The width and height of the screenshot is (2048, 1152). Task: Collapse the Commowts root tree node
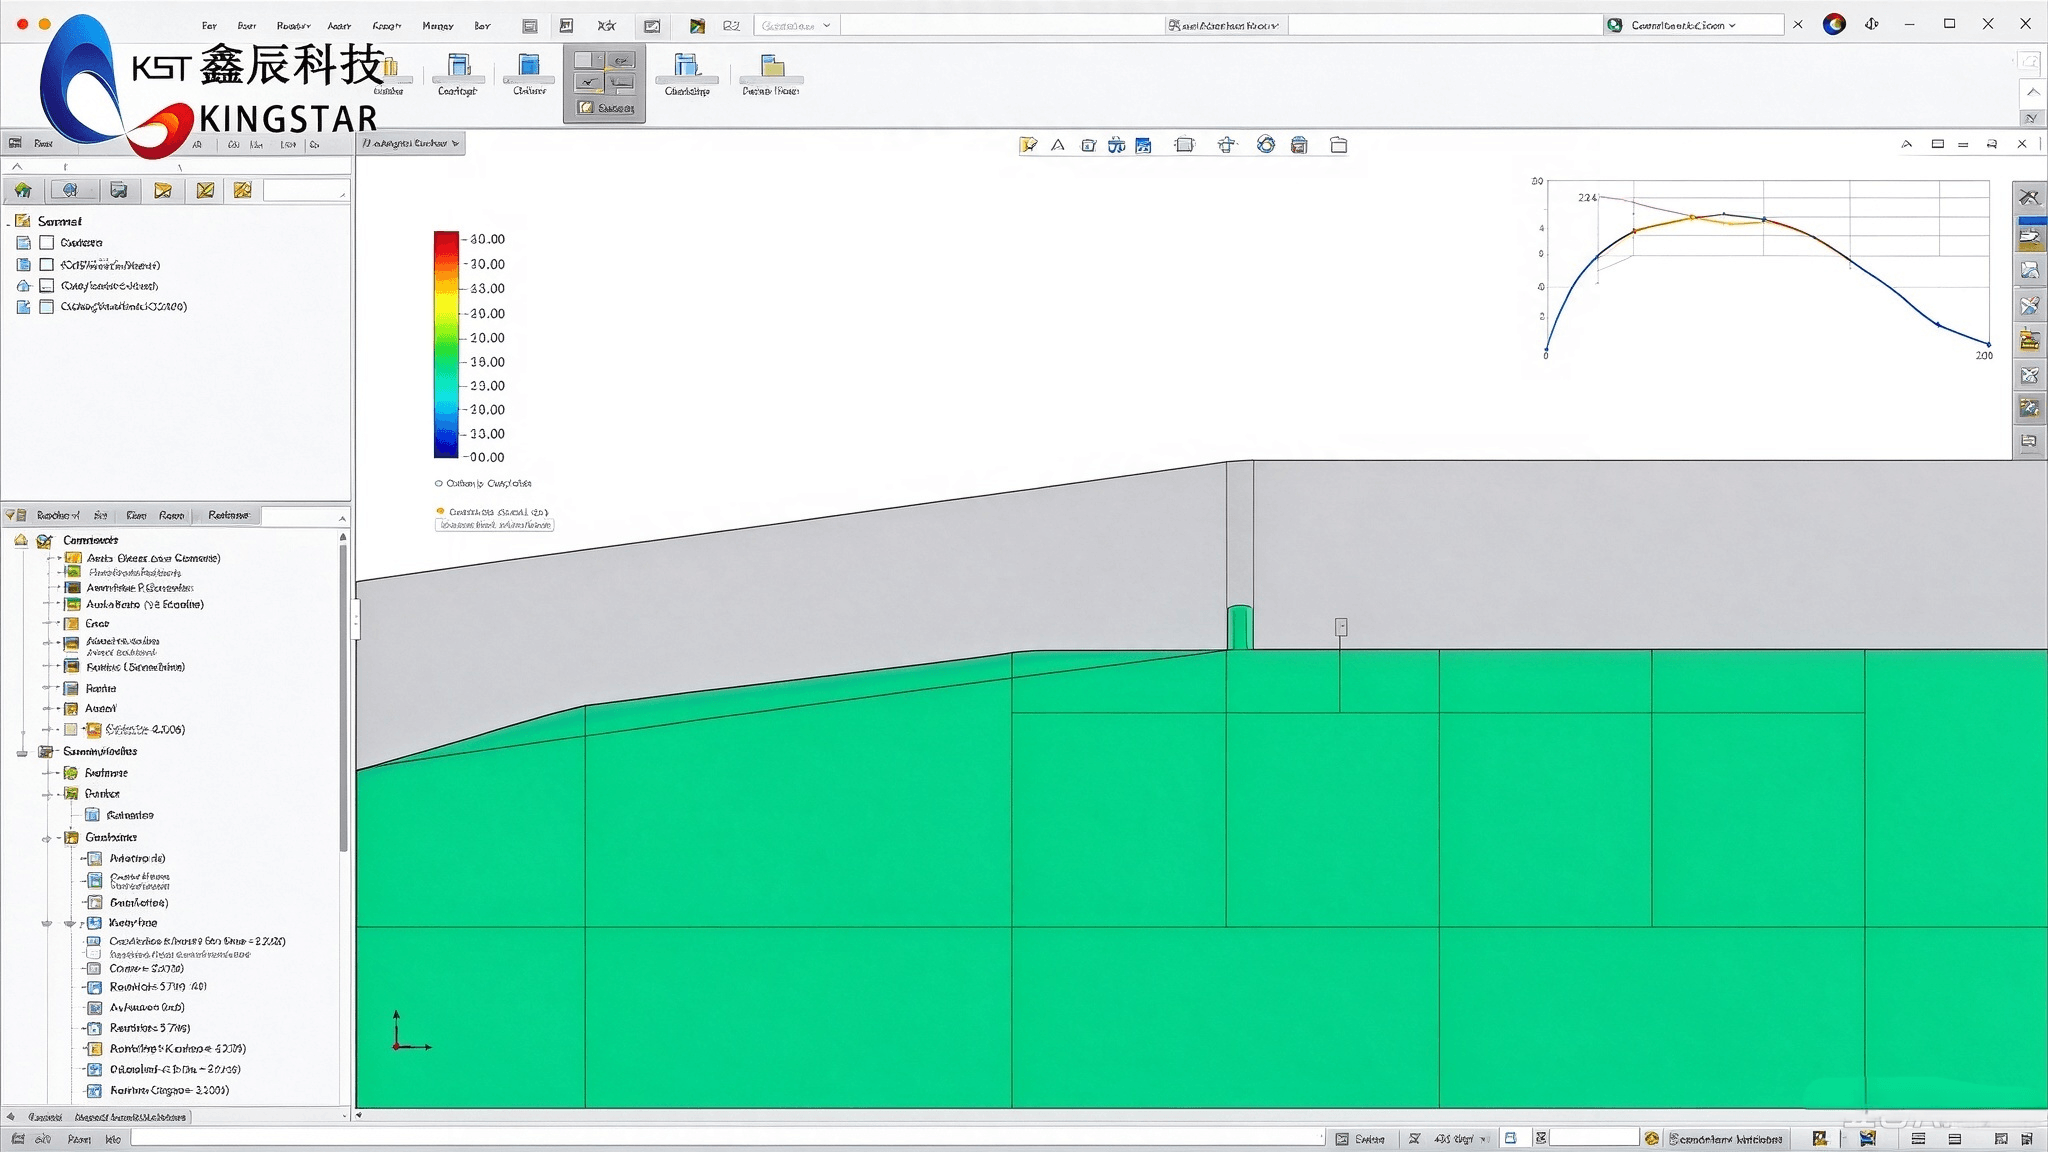21,540
